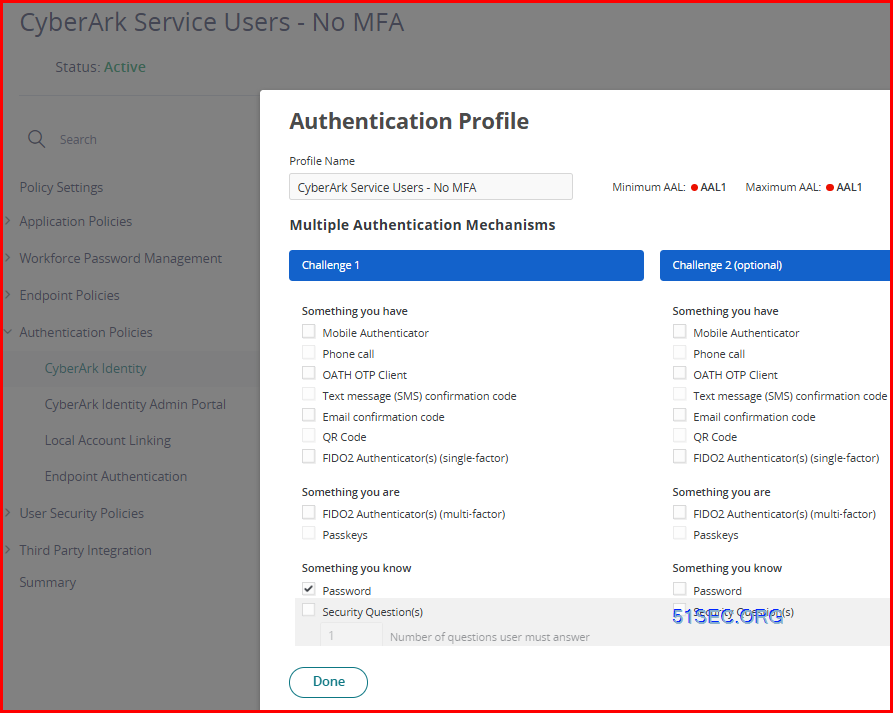This screenshot has width=893, height=713.
Task: Expand User Security Policies
Action: coord(8,513)
